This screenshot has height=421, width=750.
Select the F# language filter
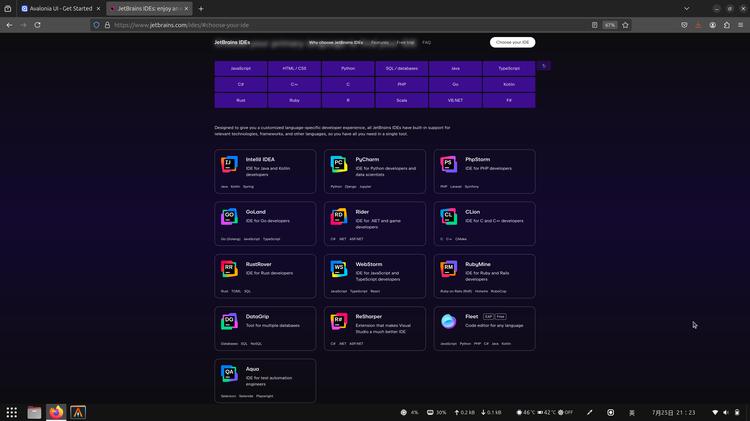(x=509, y=100)
